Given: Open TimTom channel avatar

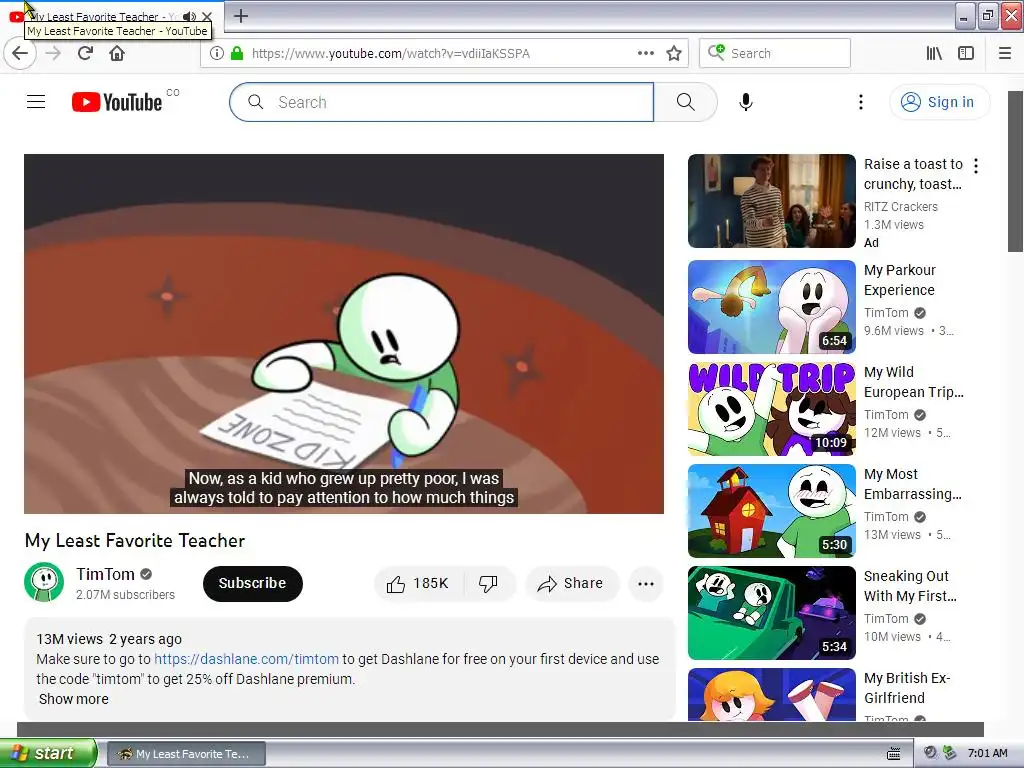Looking at the screenshot, I should (44, 582).
